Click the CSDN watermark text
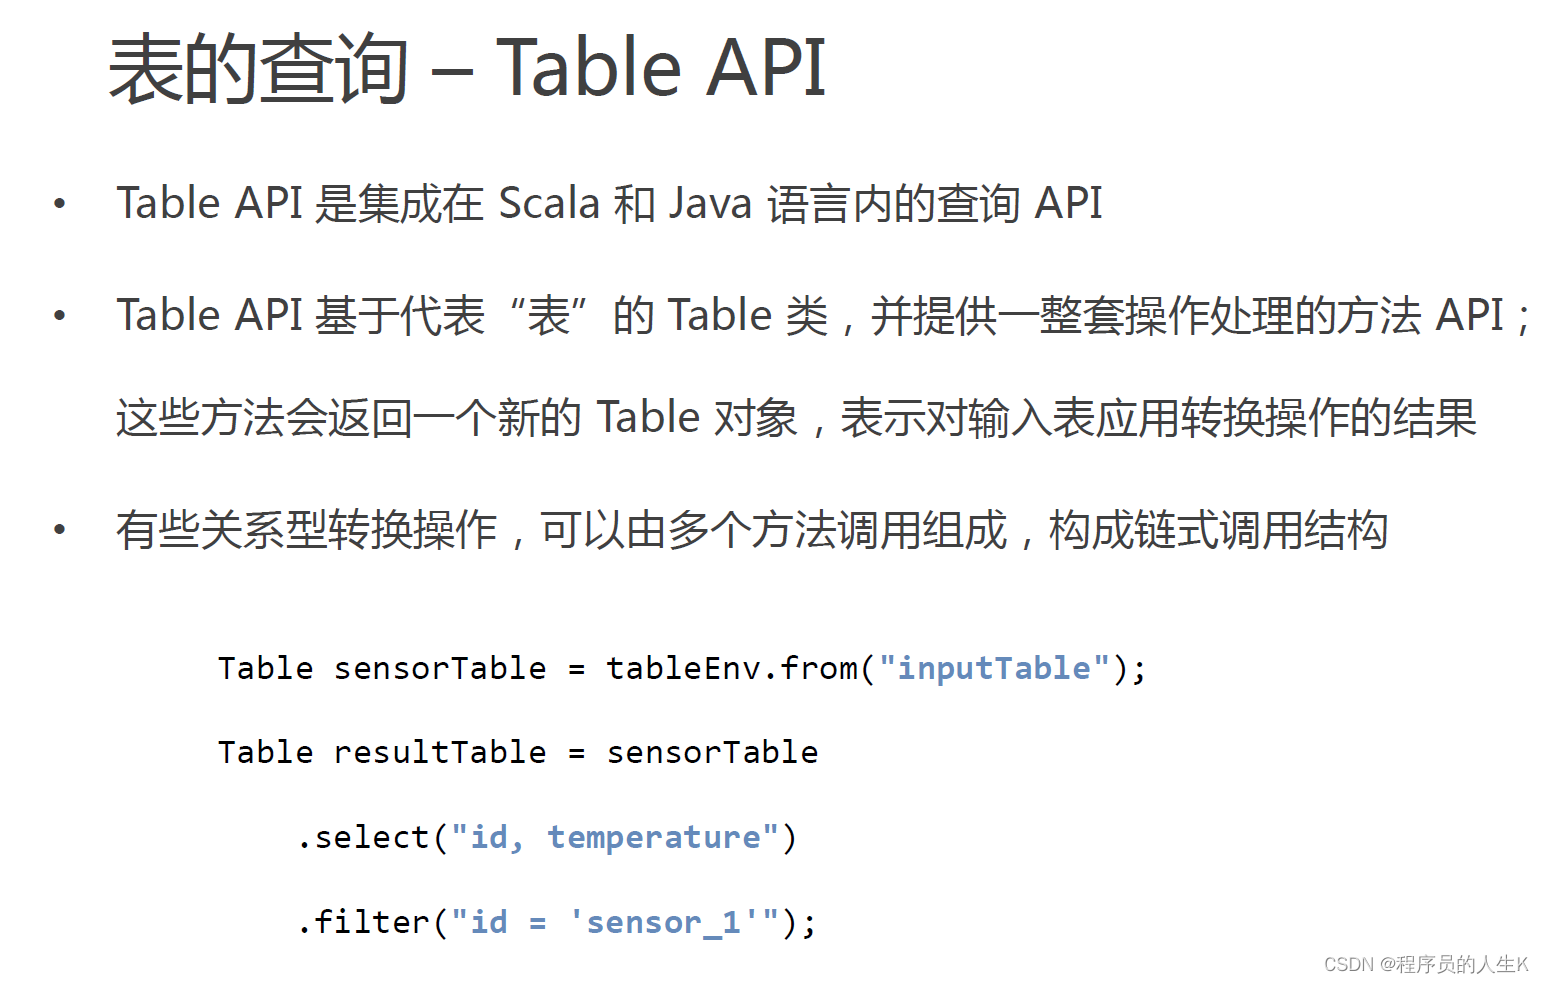 [1349, 964]
